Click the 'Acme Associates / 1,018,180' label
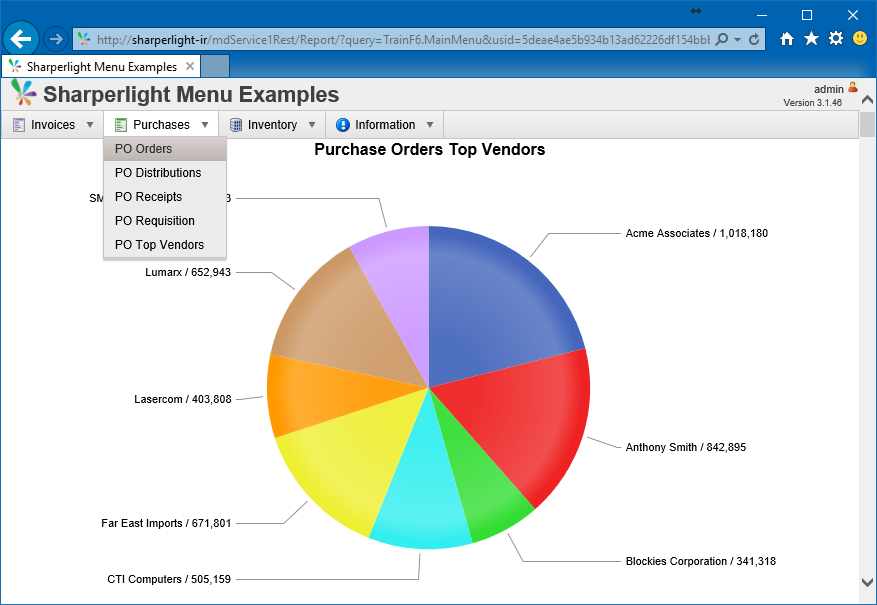 [x=696, y=233]
